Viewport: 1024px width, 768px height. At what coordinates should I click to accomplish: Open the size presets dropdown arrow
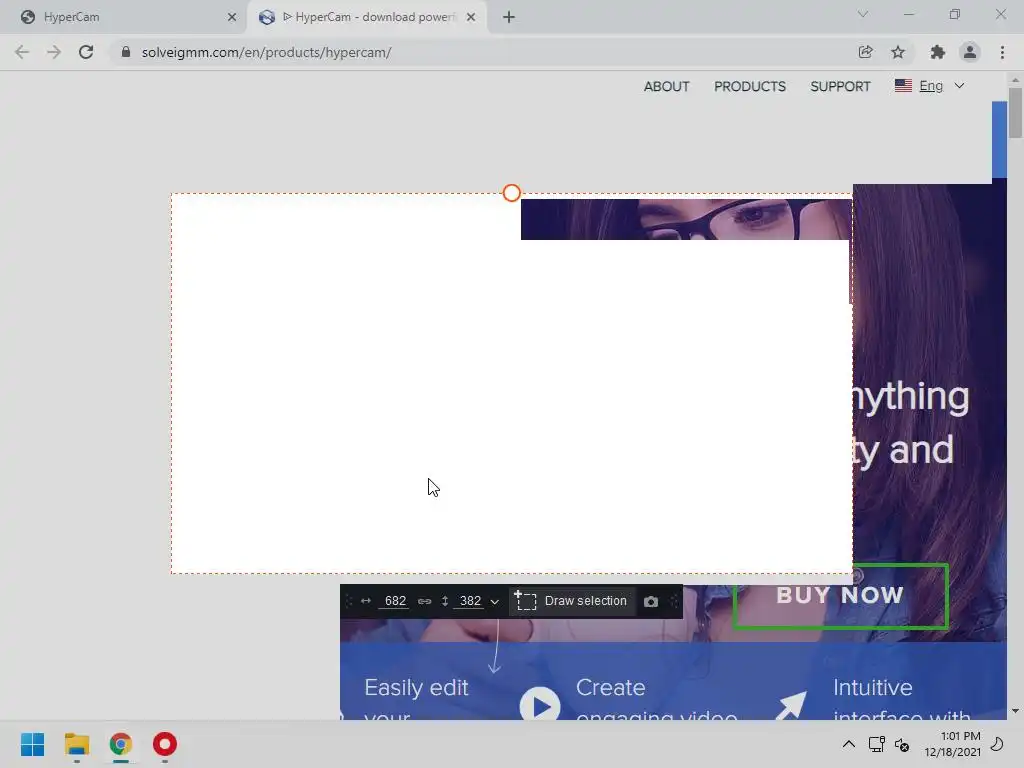(494, 602)
